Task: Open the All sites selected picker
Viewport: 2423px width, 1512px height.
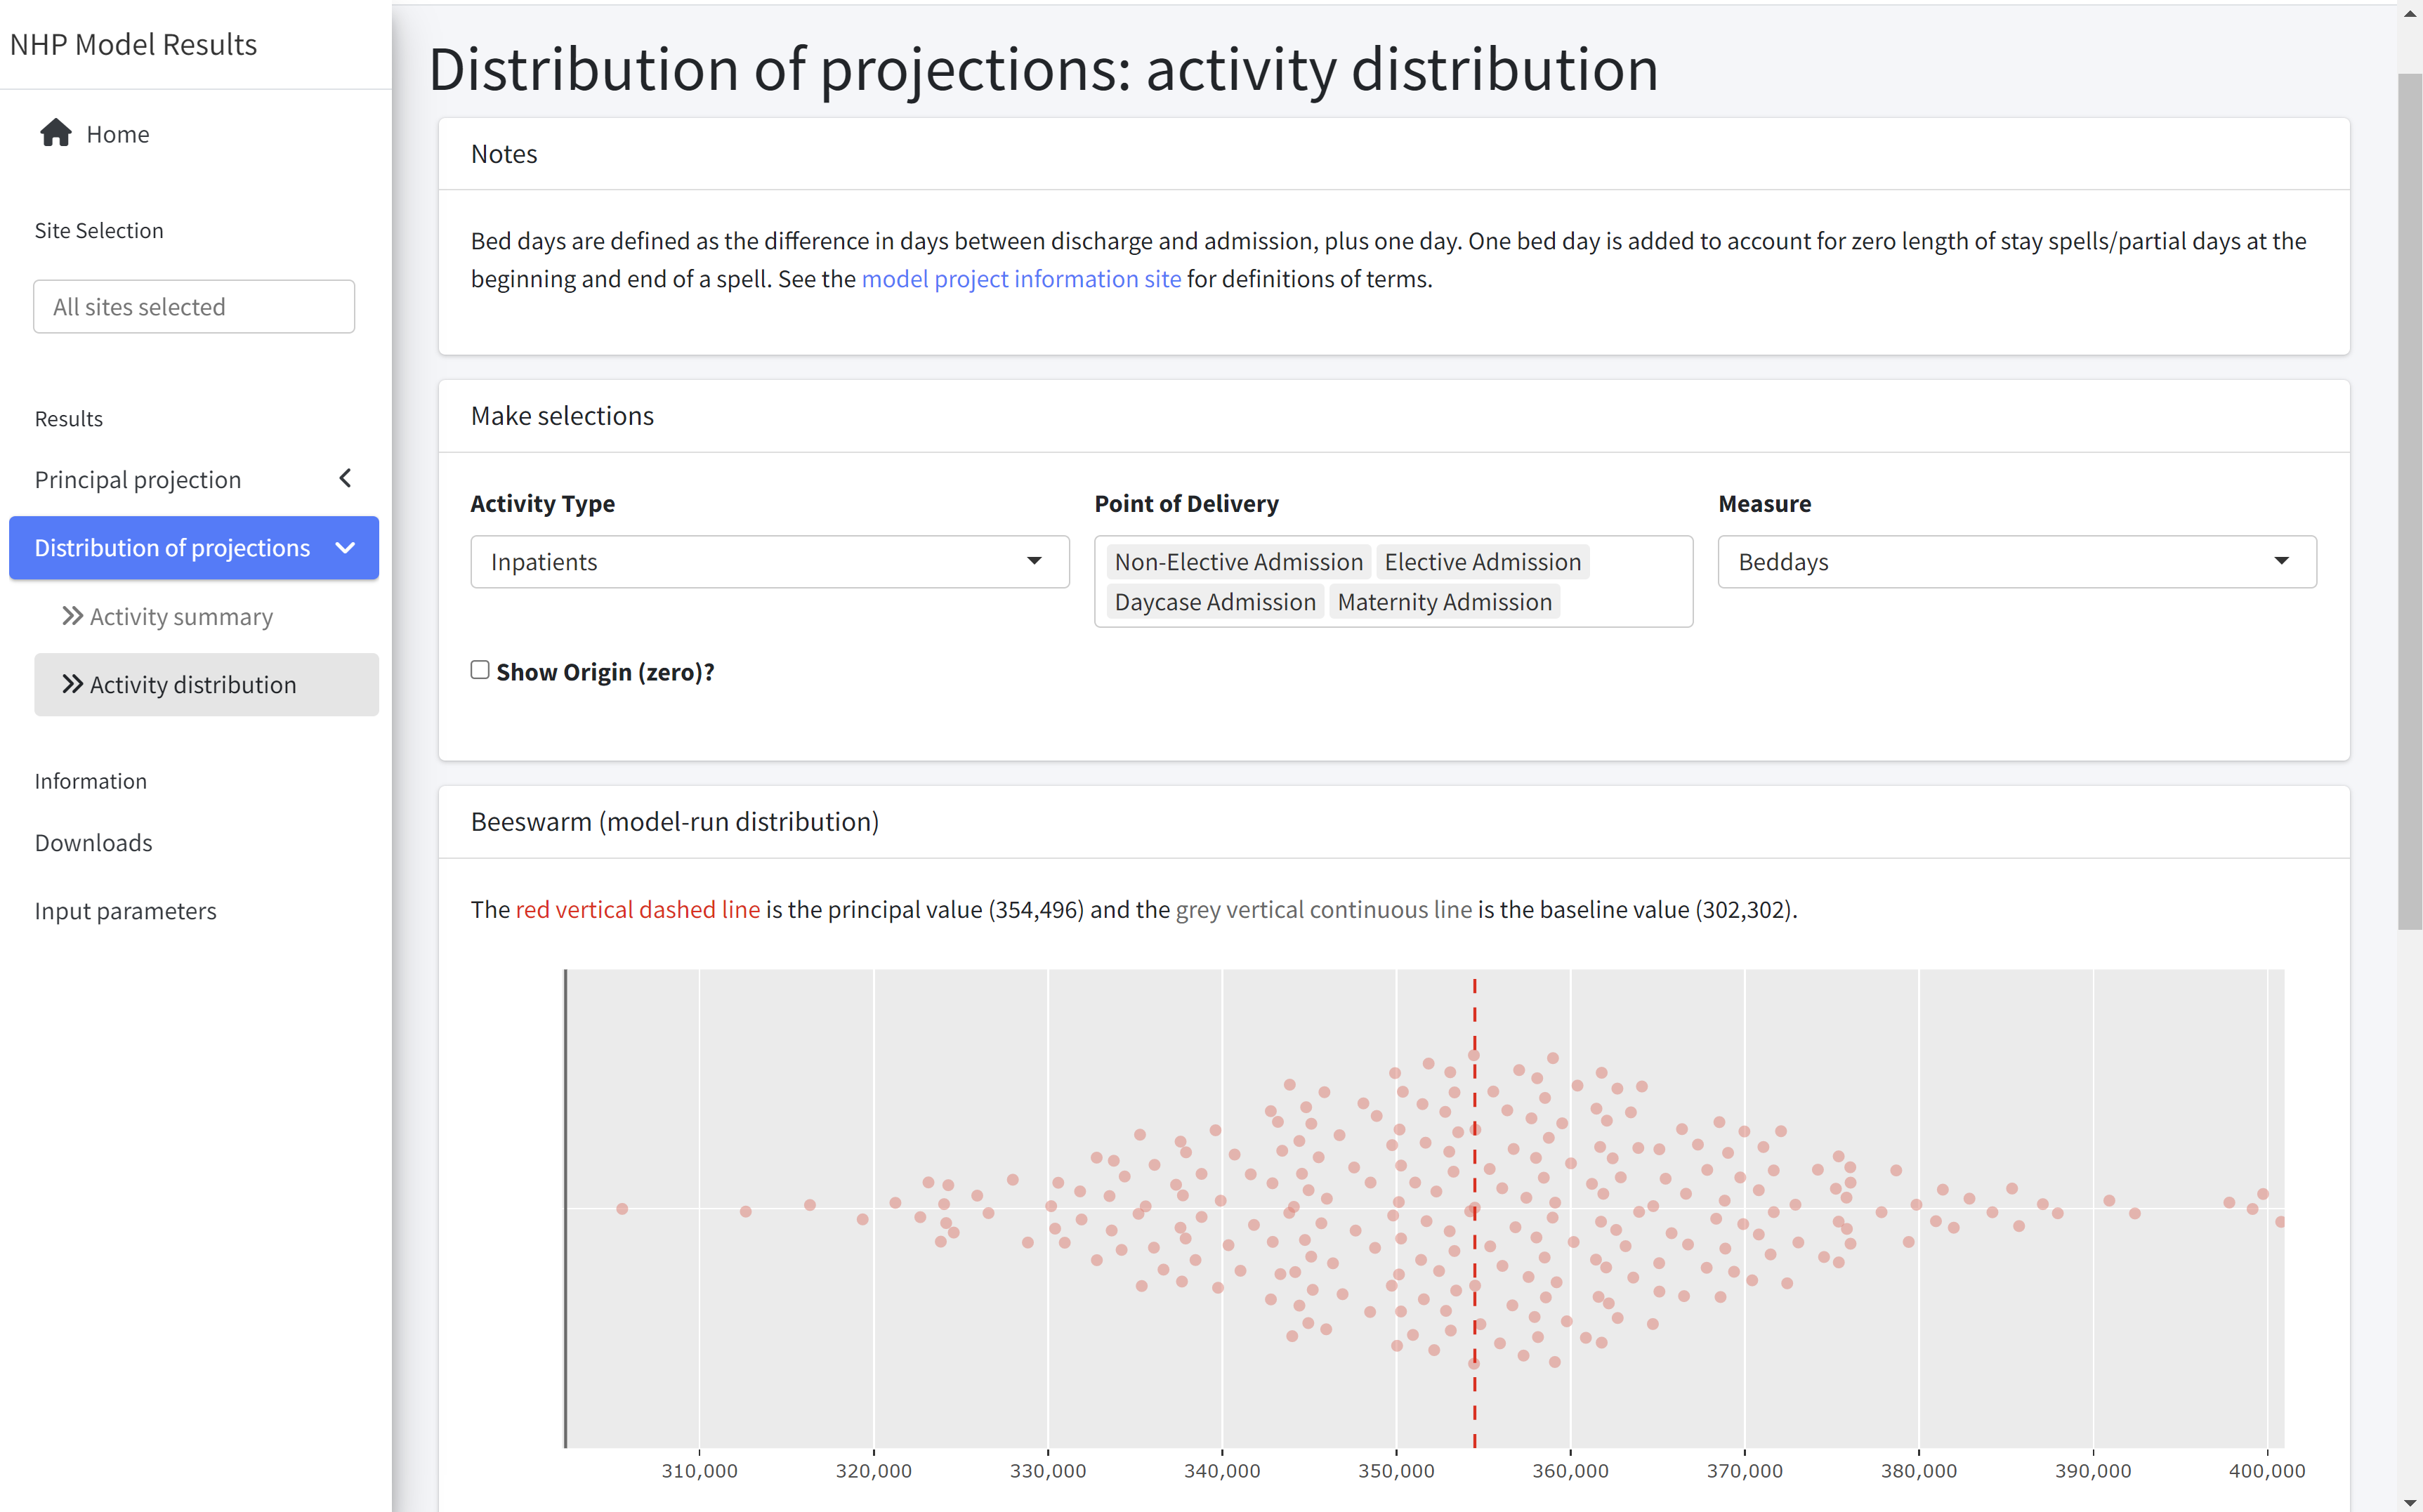Action: coord(194,306)
